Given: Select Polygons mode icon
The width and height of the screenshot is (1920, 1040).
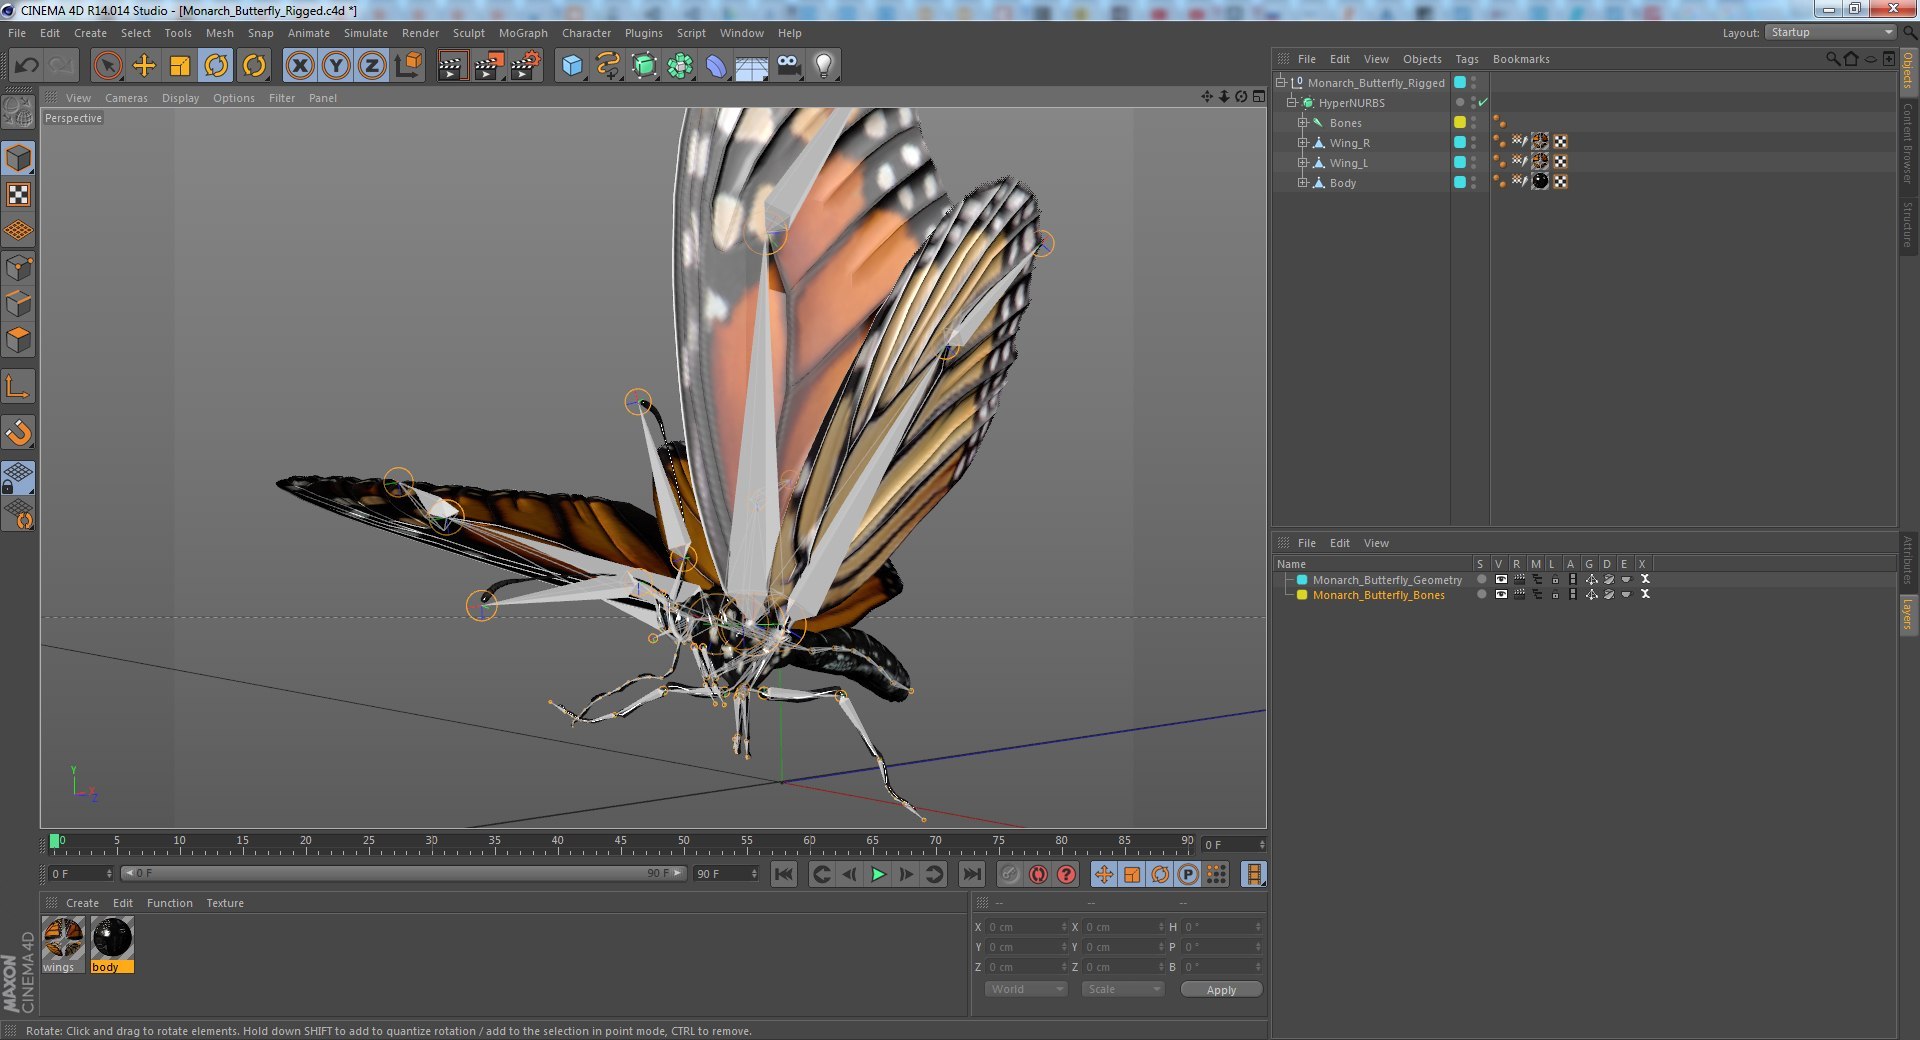Looking at the screenshot, I should pyautogui.click(x=18, y=339).
